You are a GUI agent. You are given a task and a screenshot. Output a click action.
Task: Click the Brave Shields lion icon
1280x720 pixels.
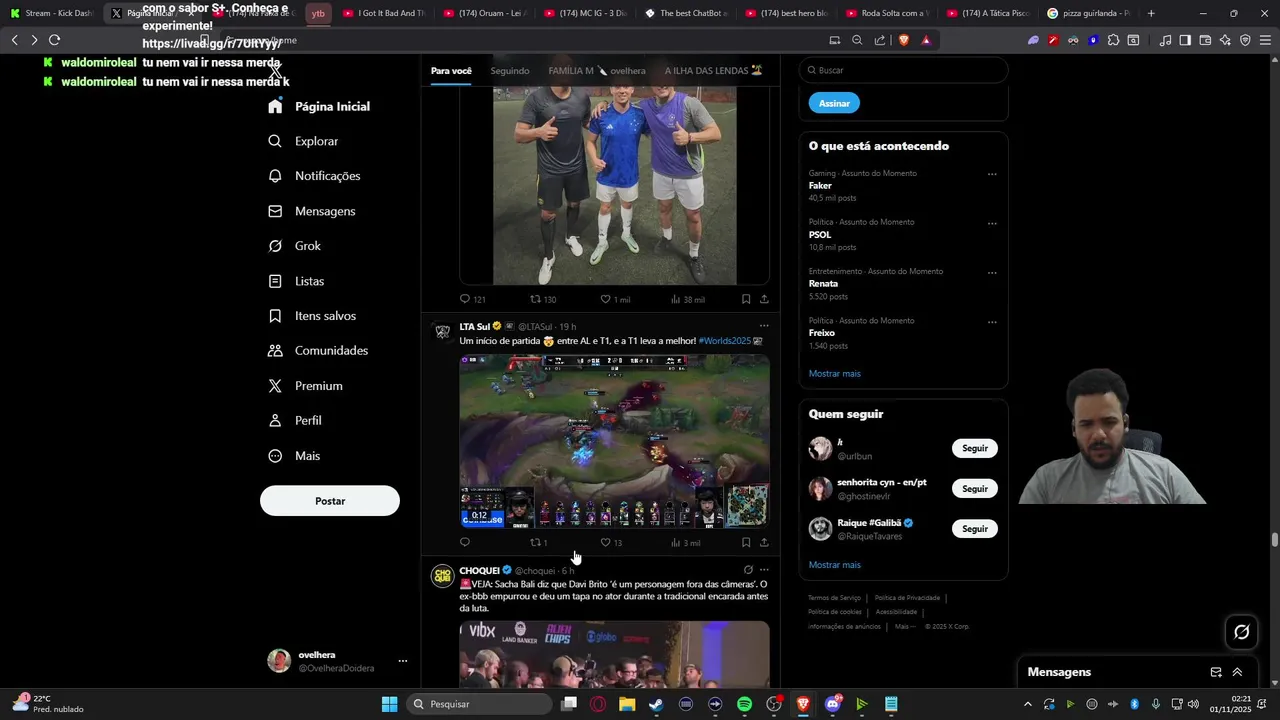coord(904,40)
